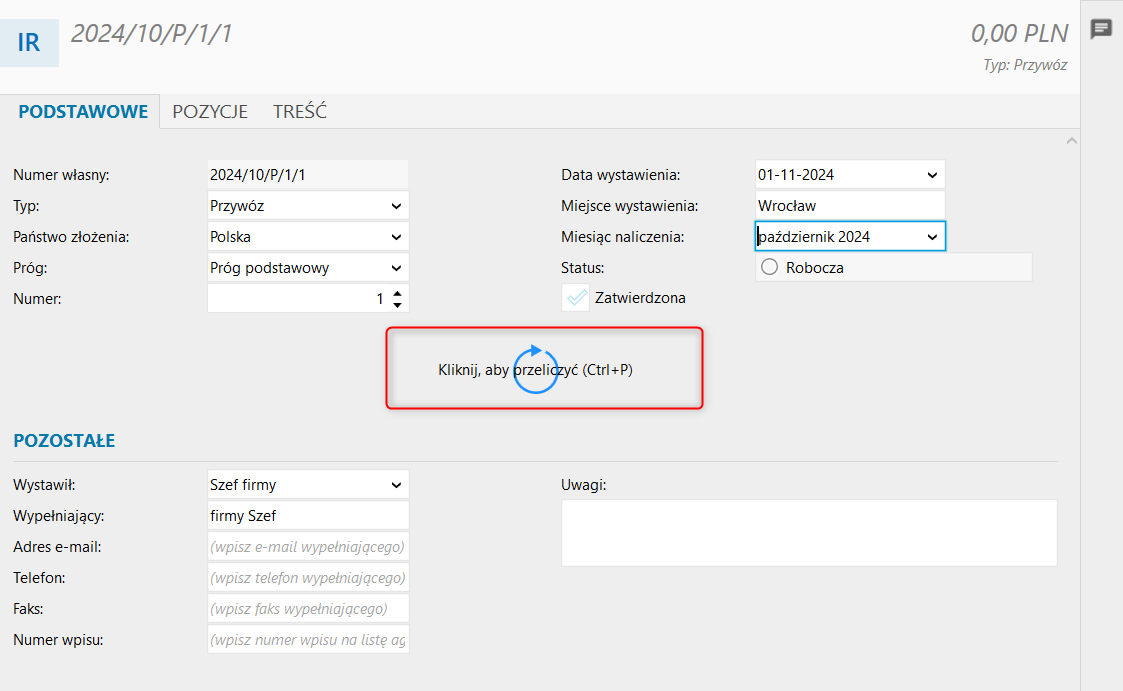1123x691 pixels.
Task: Open the comments chat bubble icon
Action: coord(1101,29)
